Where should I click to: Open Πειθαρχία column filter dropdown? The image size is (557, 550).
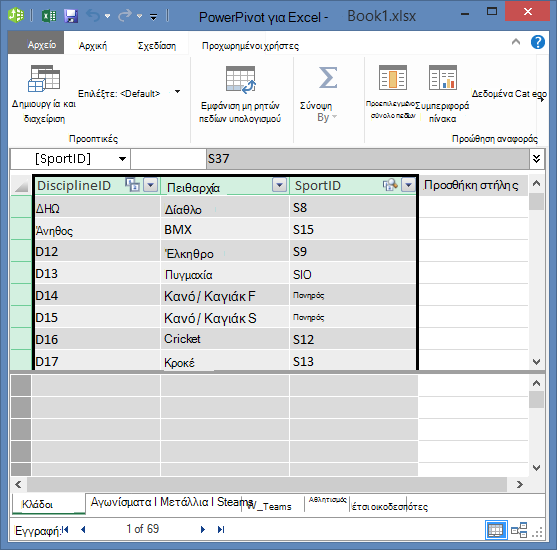tap(280, 185)
